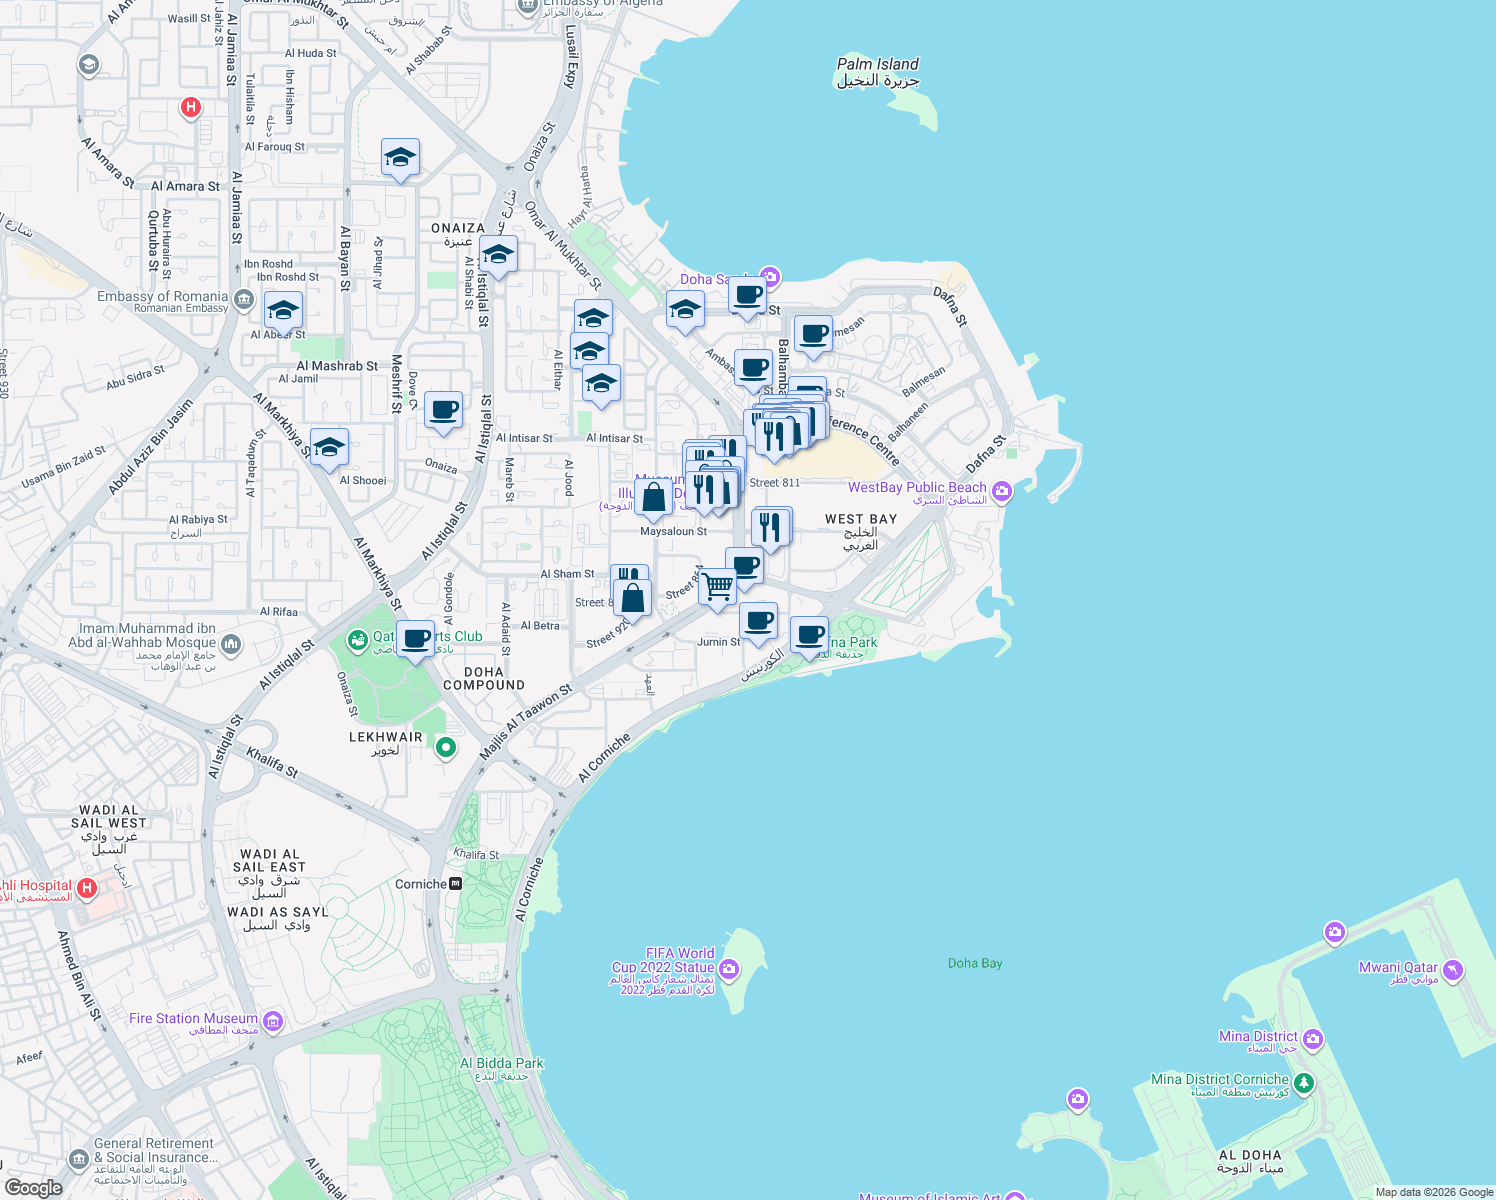
Task: Click the ferry icon near Mwani Qatar
Action: (x=1450, y=970)
